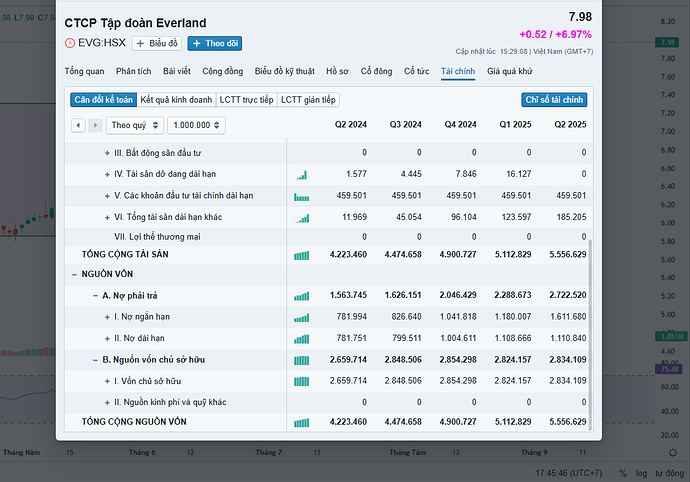Open Theo quý period dropdown

coord(135,125)
